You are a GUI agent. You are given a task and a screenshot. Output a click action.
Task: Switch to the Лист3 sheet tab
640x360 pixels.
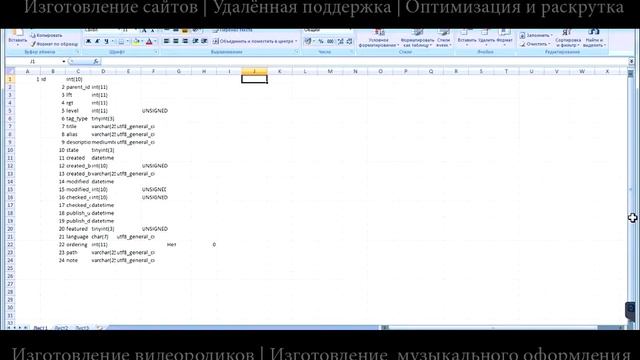point(82,328)
